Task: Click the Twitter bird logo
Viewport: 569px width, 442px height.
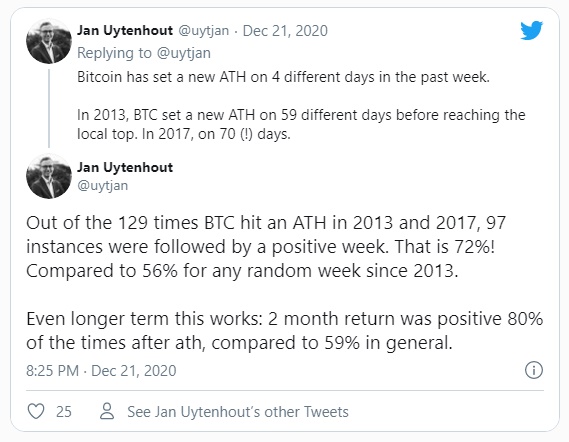Action: pos(531,30)
